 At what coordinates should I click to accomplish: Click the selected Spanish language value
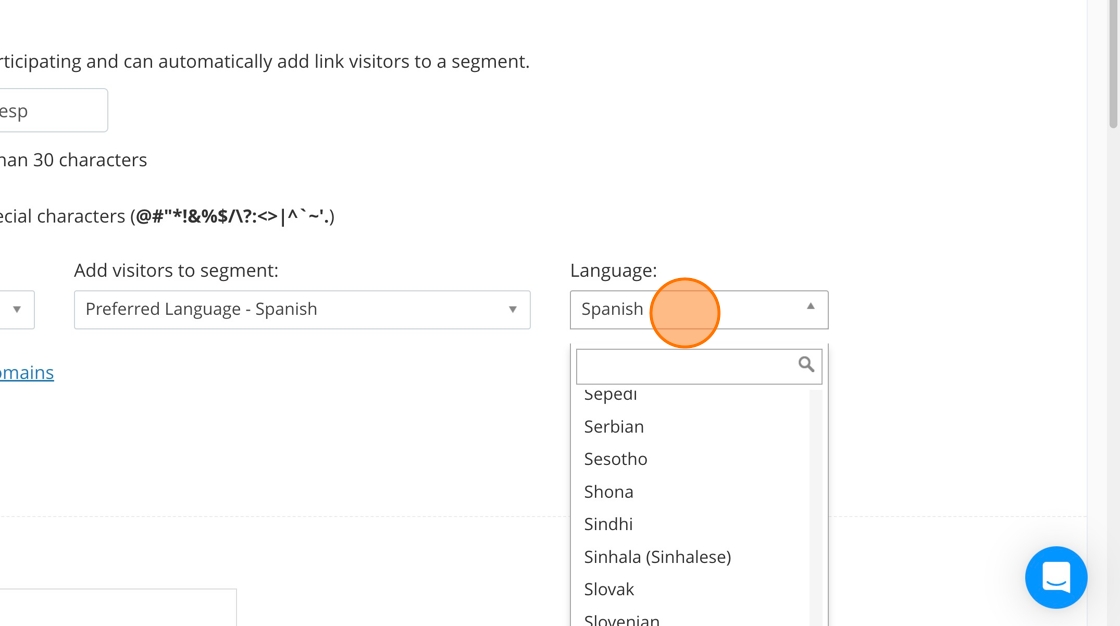[612, 310]
